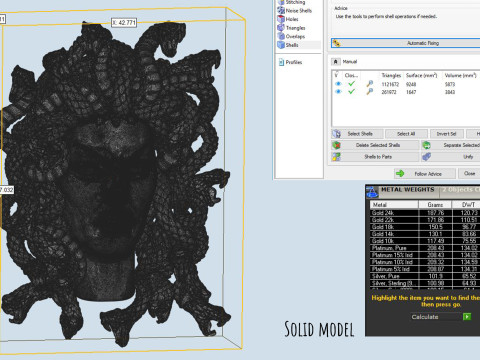Select the Noise Shells list entry

(x=299, y=11)
